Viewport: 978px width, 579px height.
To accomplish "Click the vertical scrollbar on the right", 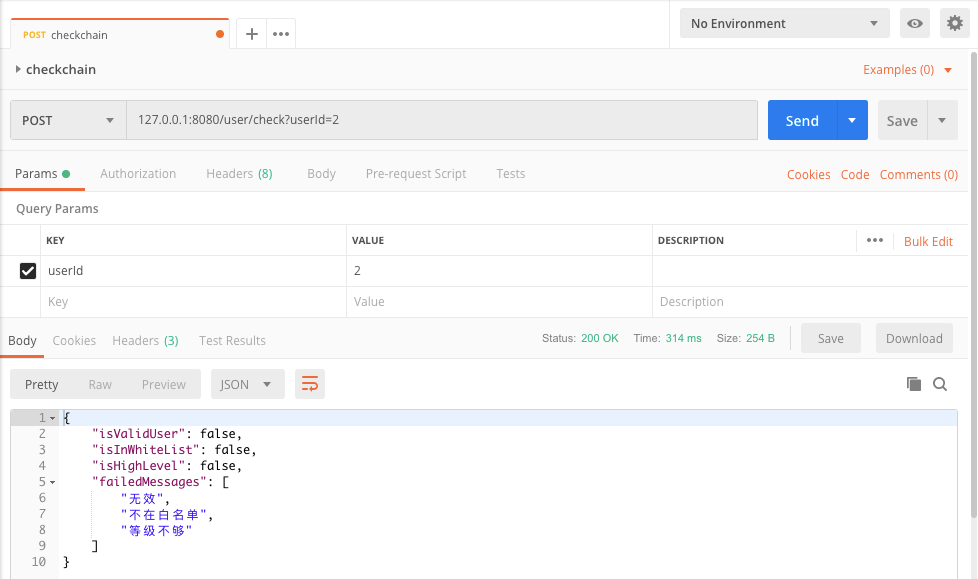I will click(974, 285).
